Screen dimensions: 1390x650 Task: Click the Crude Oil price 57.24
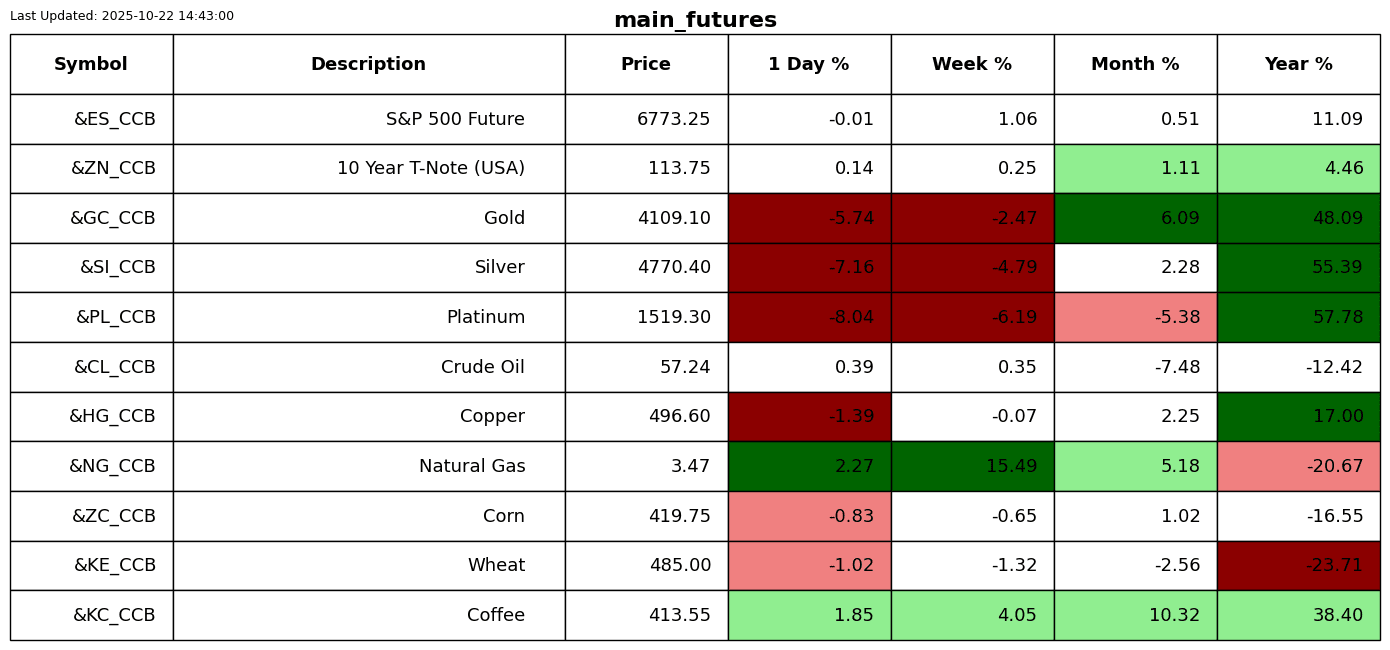[x=685, y=367]
